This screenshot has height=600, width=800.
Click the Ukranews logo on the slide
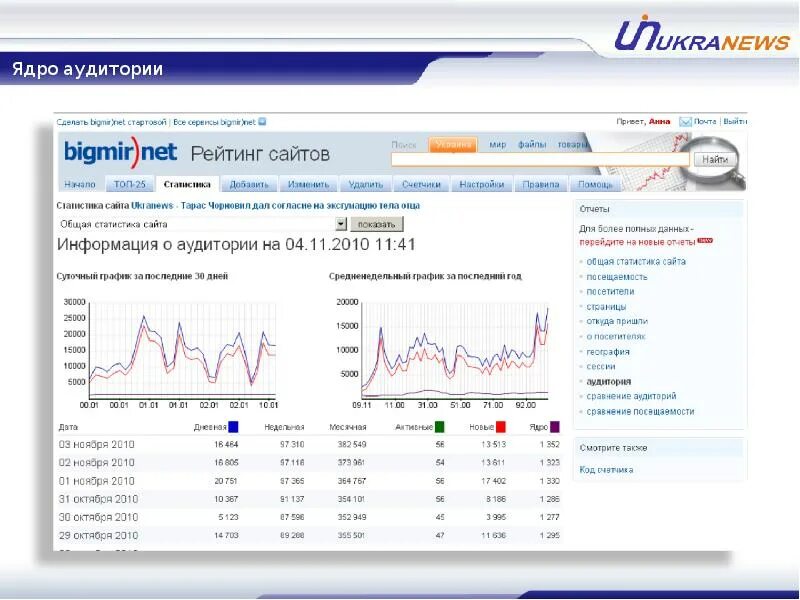point(703,35)
